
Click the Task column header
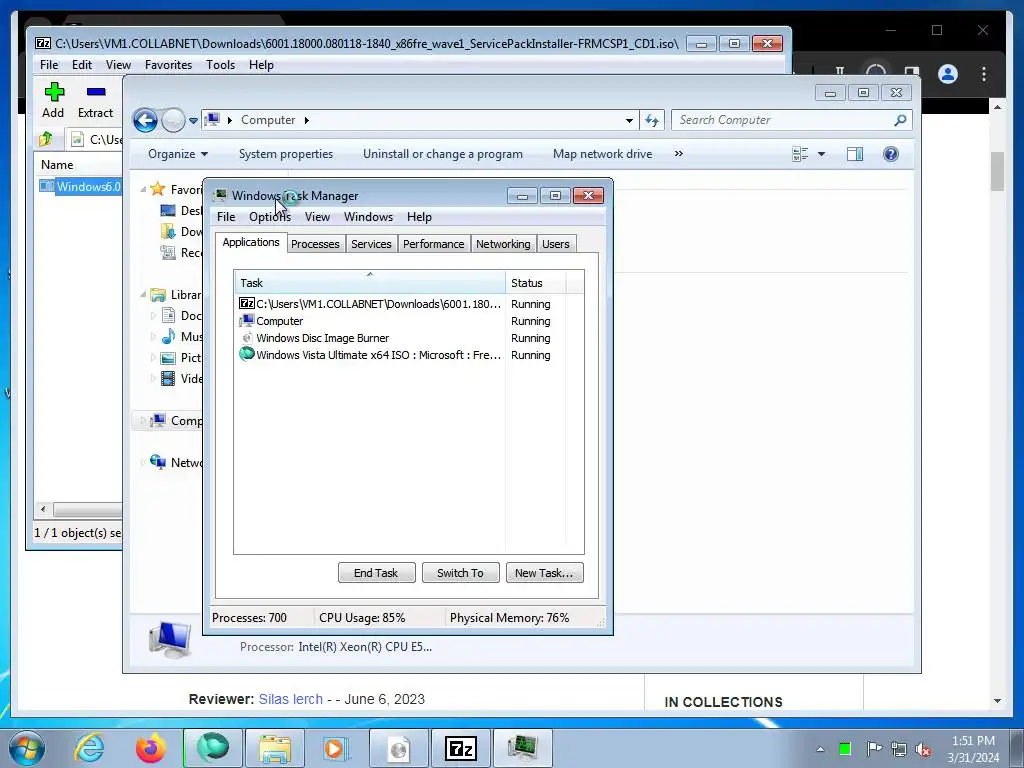click(x=370, y=283)
